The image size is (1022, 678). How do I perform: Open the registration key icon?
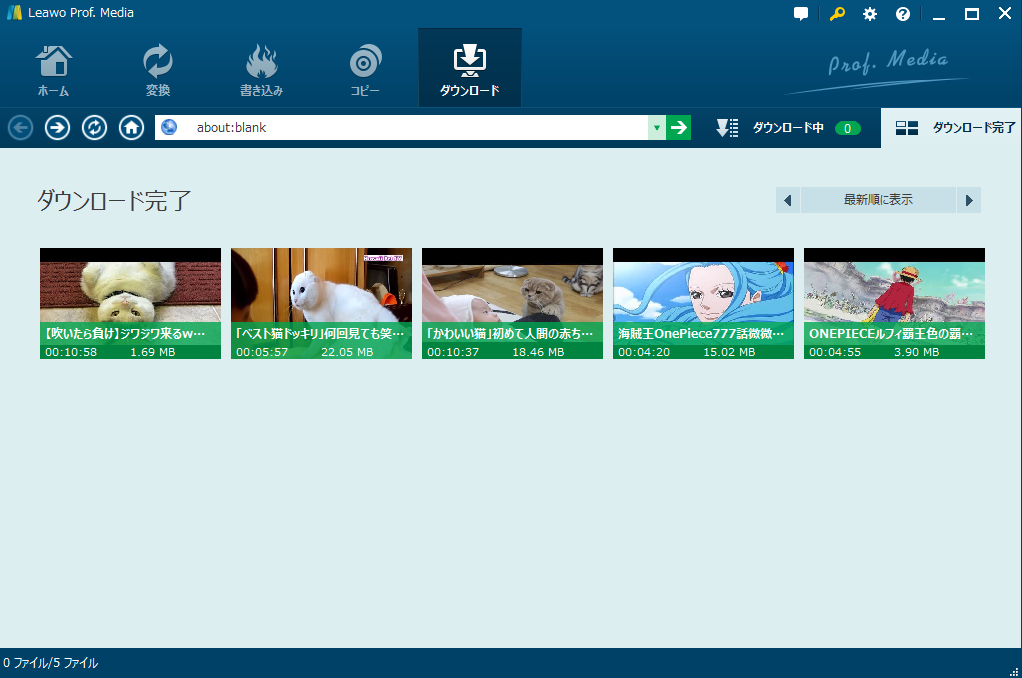click(837, 14)
